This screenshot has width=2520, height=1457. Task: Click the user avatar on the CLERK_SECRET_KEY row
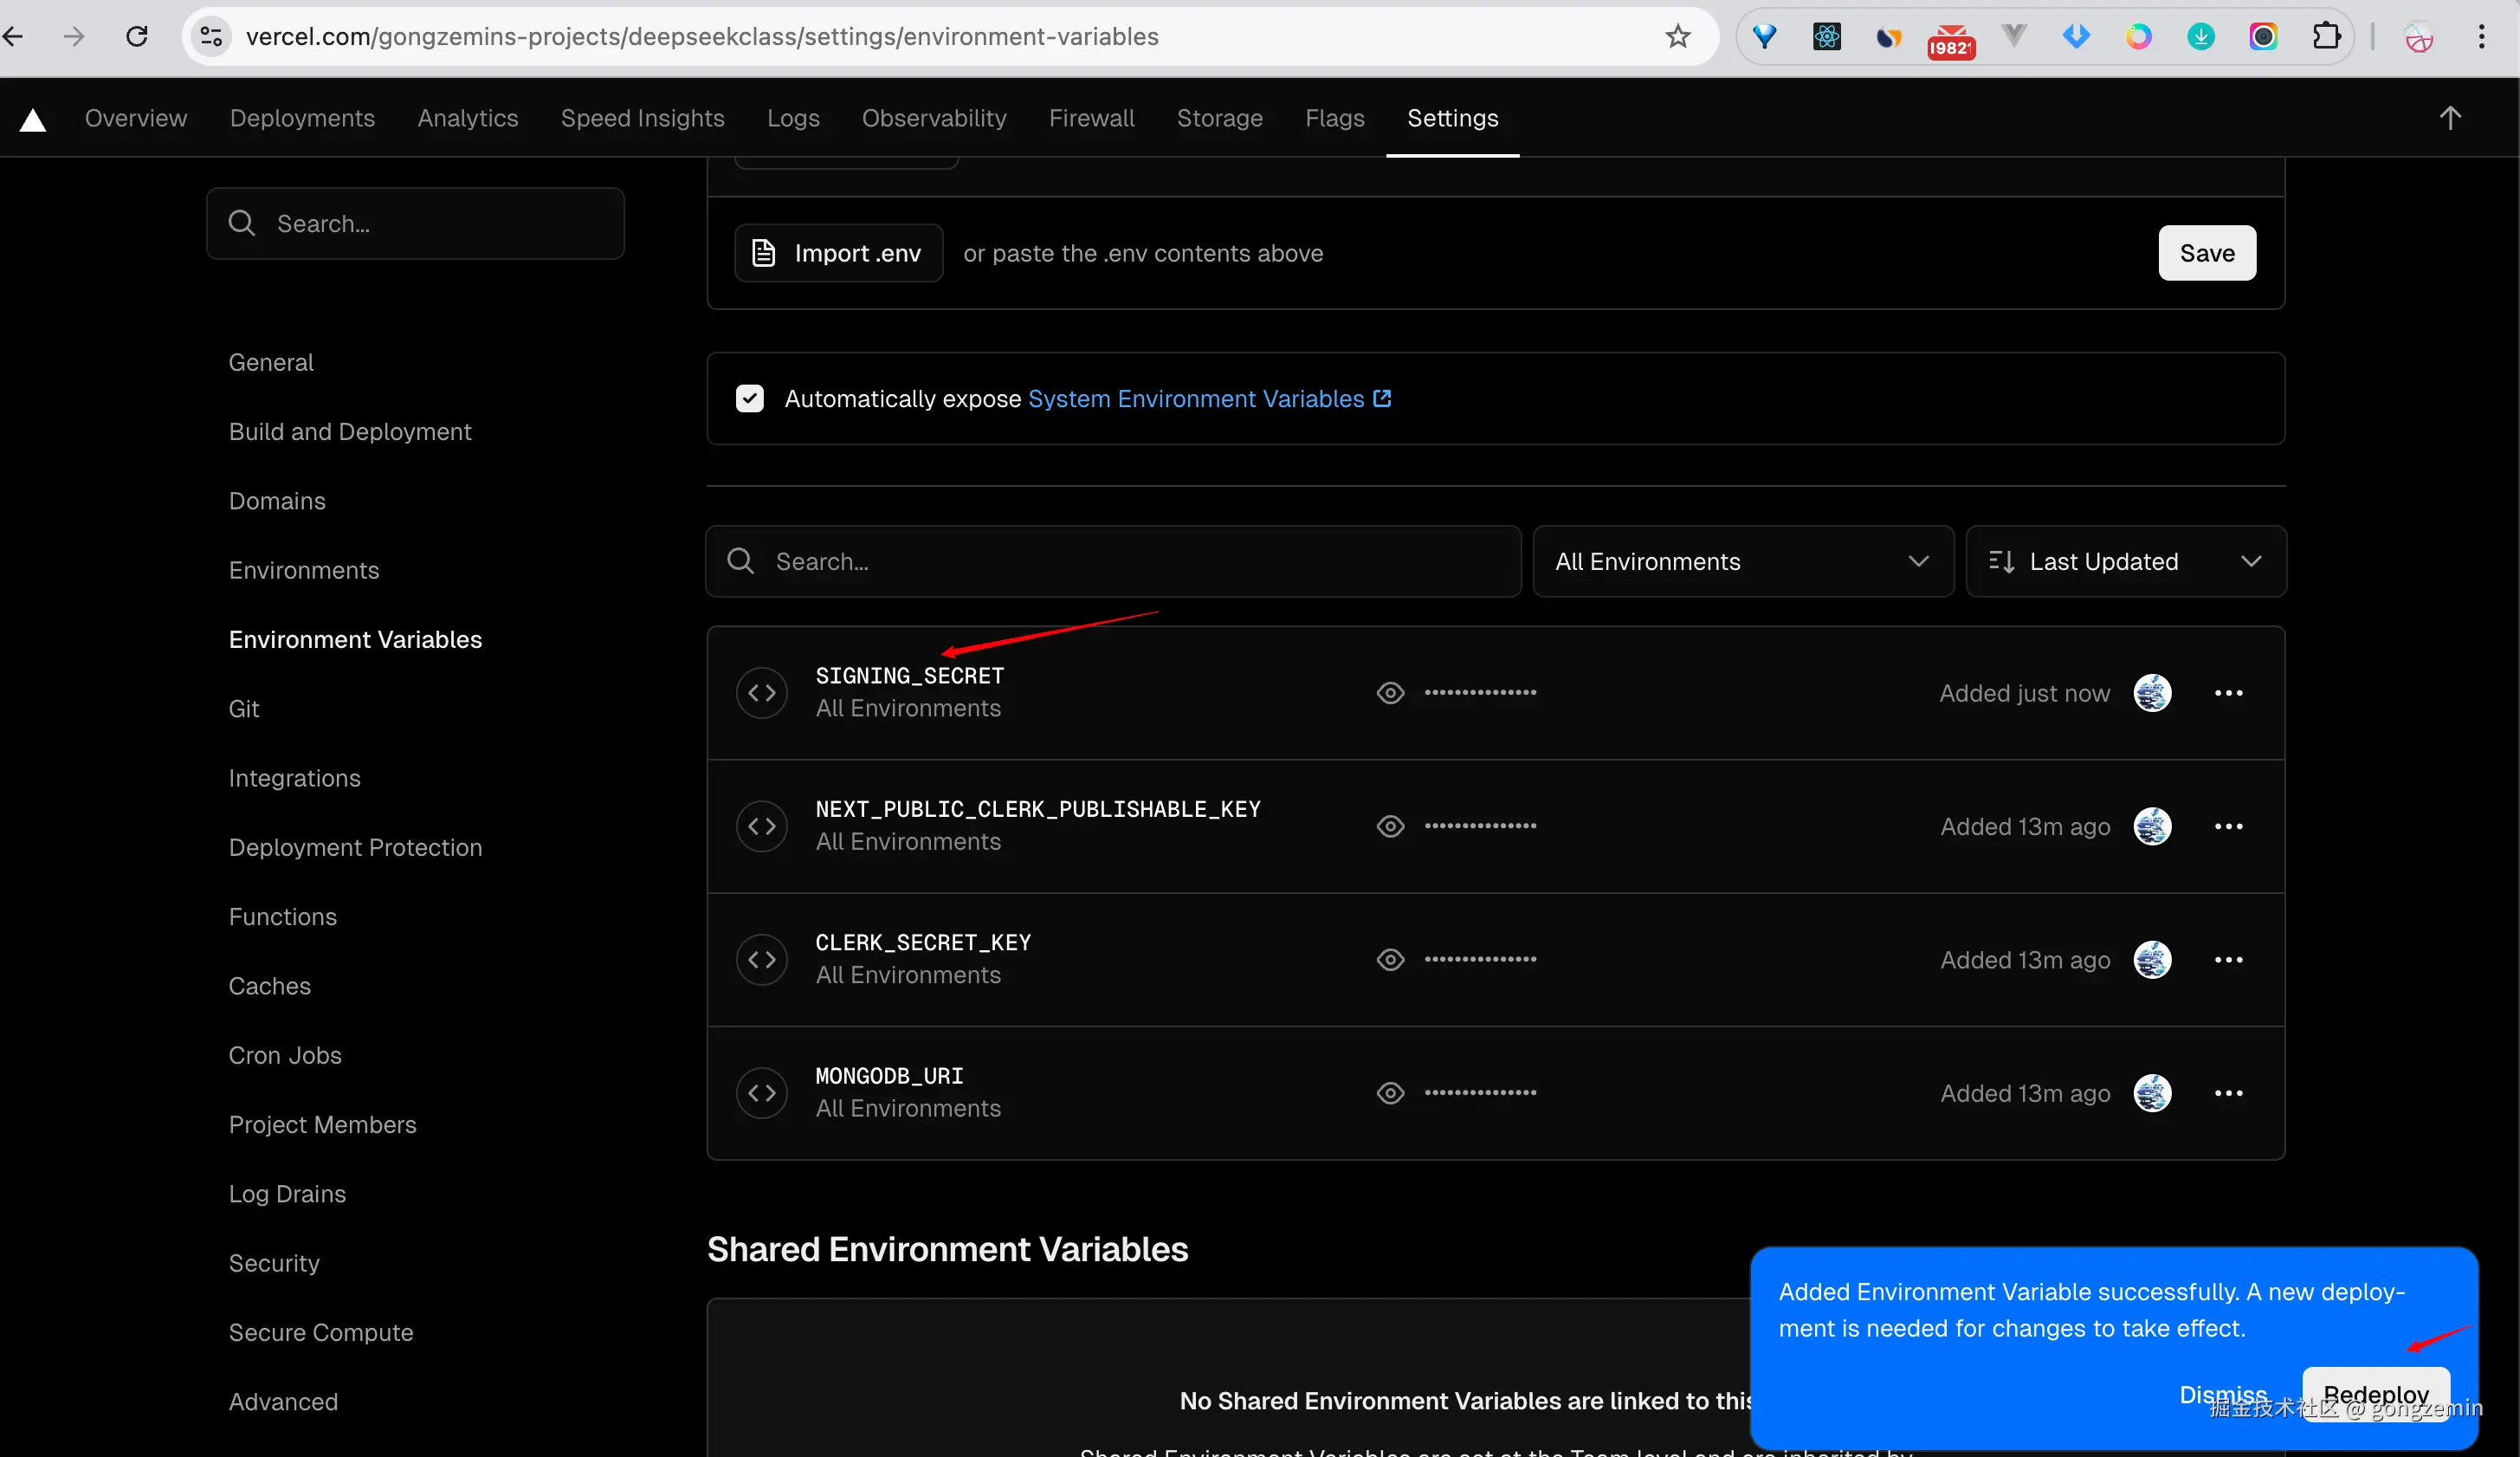tap(2152, 960)
